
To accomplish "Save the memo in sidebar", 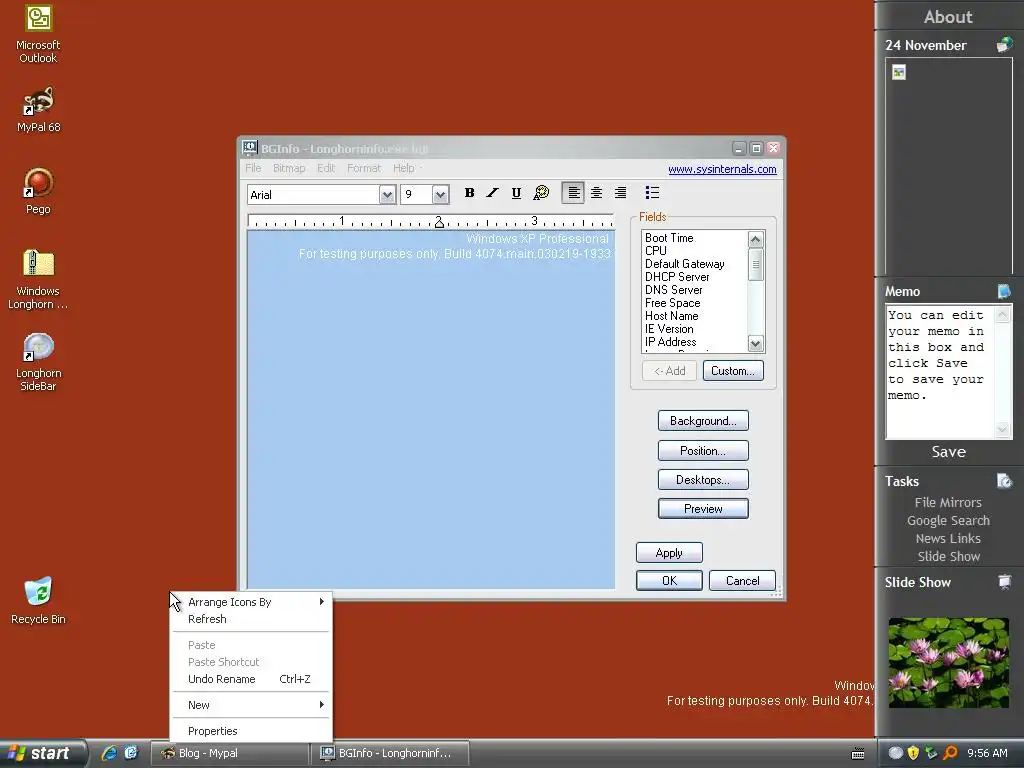I will (x=948, y=452).
